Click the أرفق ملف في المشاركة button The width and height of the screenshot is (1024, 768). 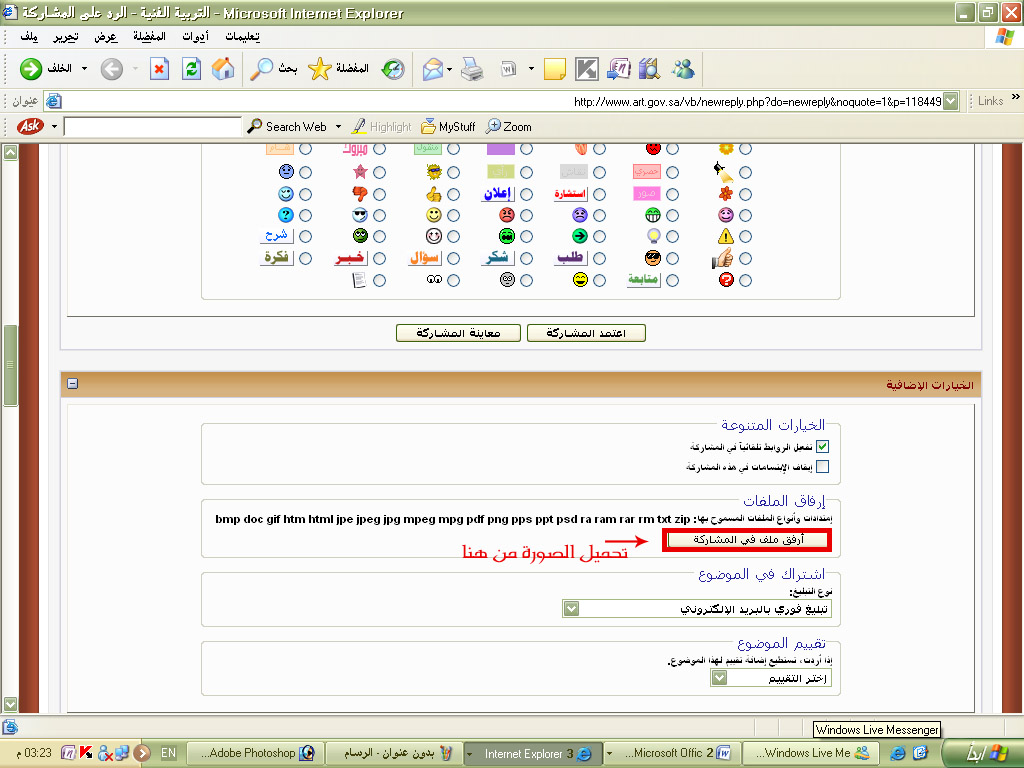coord(747,540)
